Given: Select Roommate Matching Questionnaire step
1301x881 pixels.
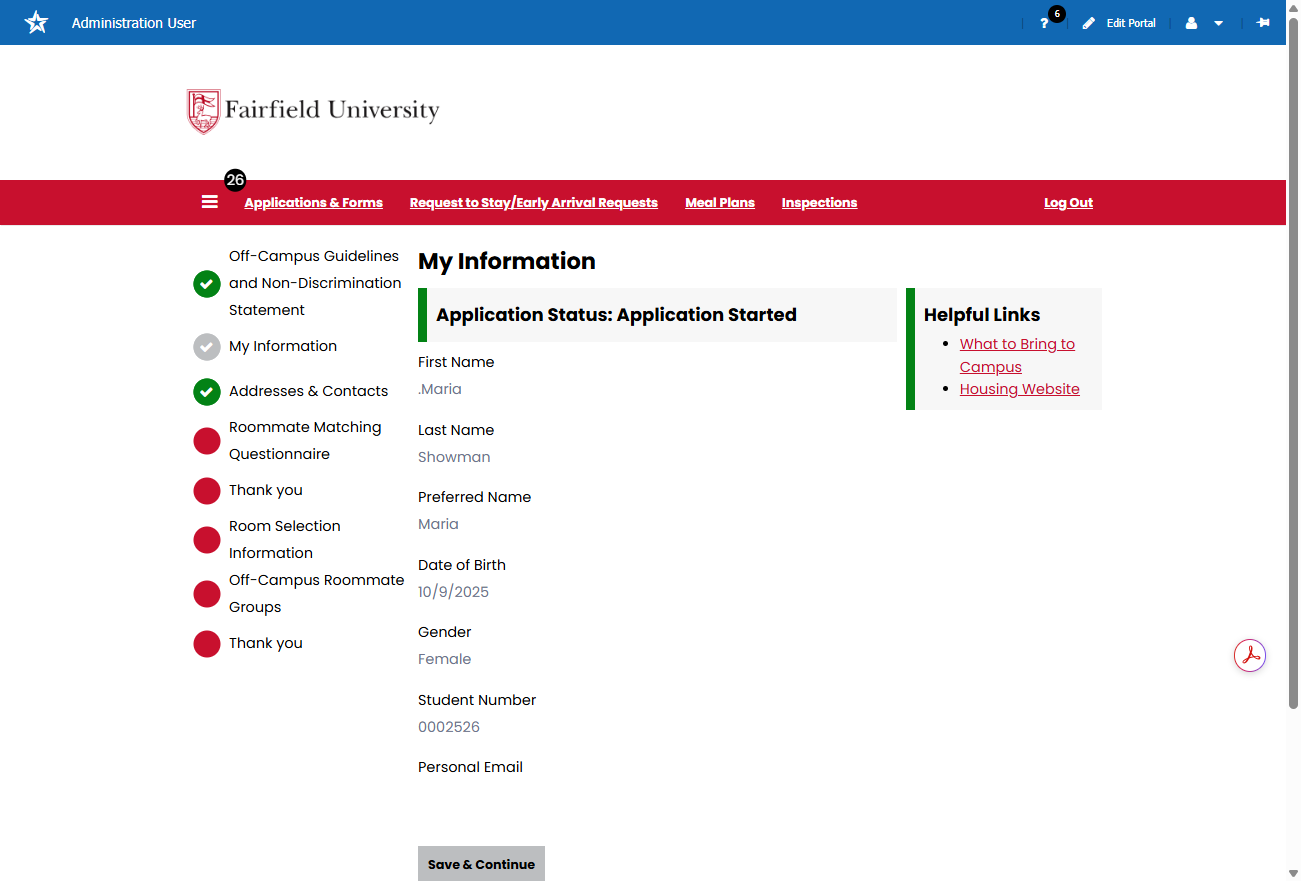Looking at the screenshot, I should pos(305,440).
